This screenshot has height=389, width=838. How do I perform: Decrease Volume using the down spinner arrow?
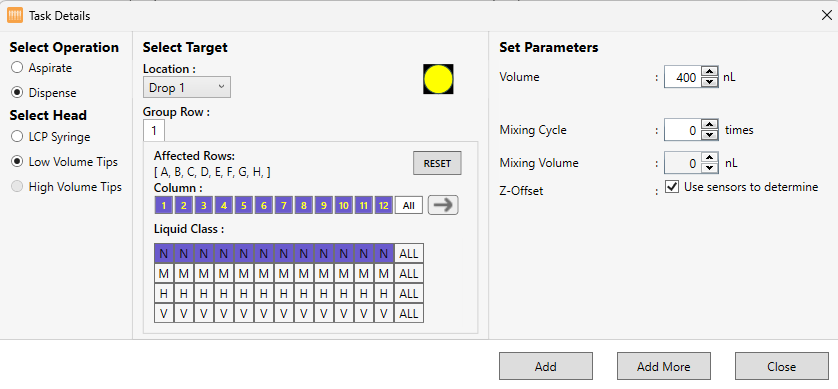(709, 82)
